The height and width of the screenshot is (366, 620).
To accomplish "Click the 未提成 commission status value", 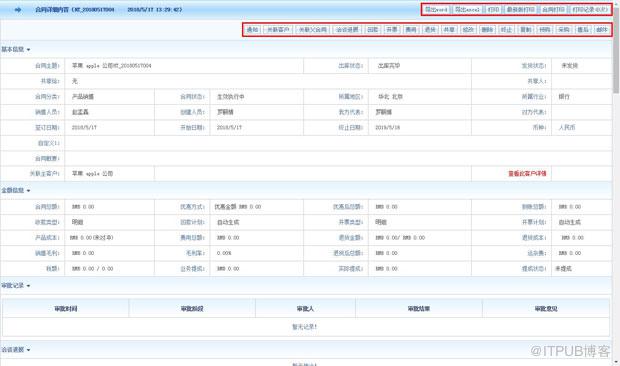I will tap(563, 268).
